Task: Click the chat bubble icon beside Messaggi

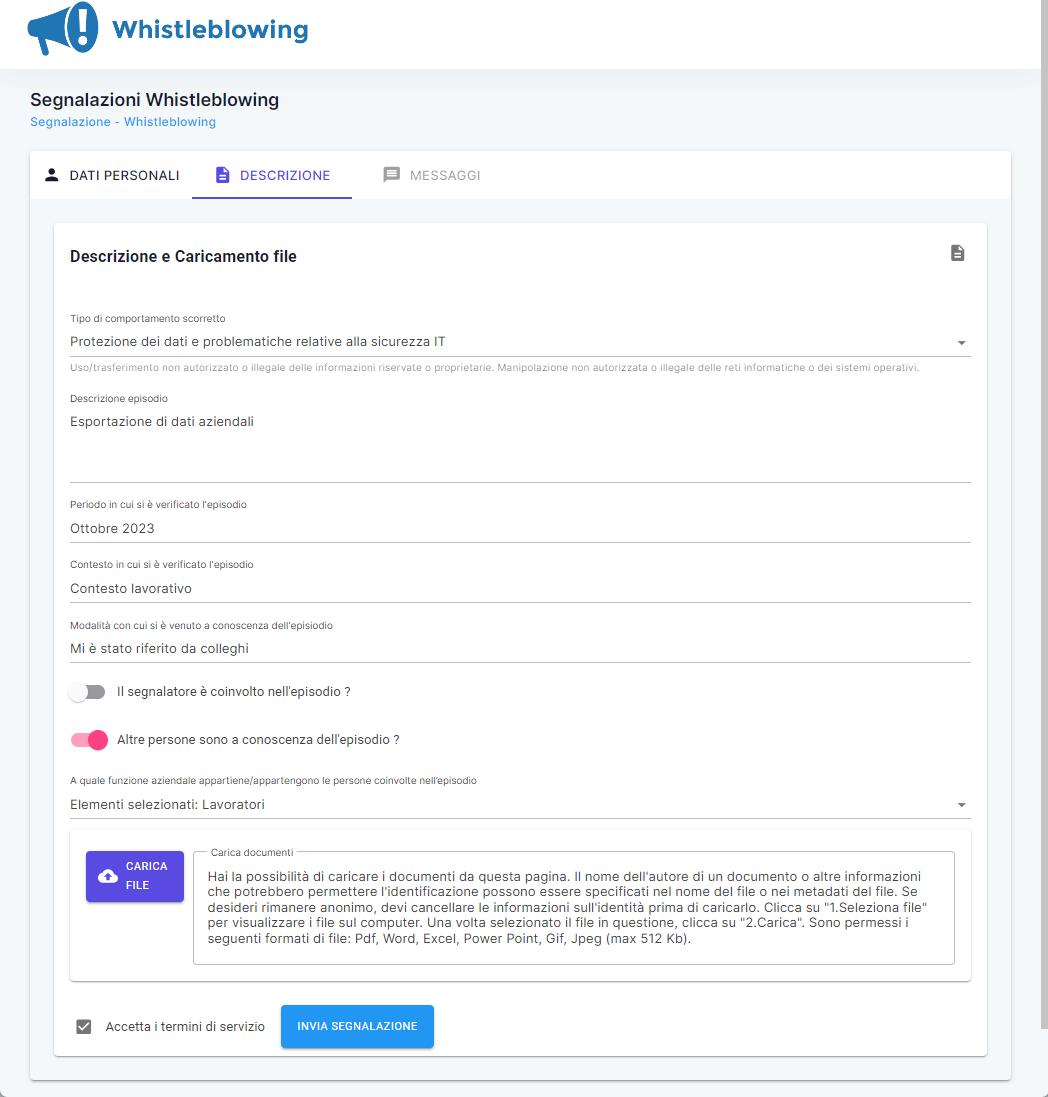Action: (392, 175)
